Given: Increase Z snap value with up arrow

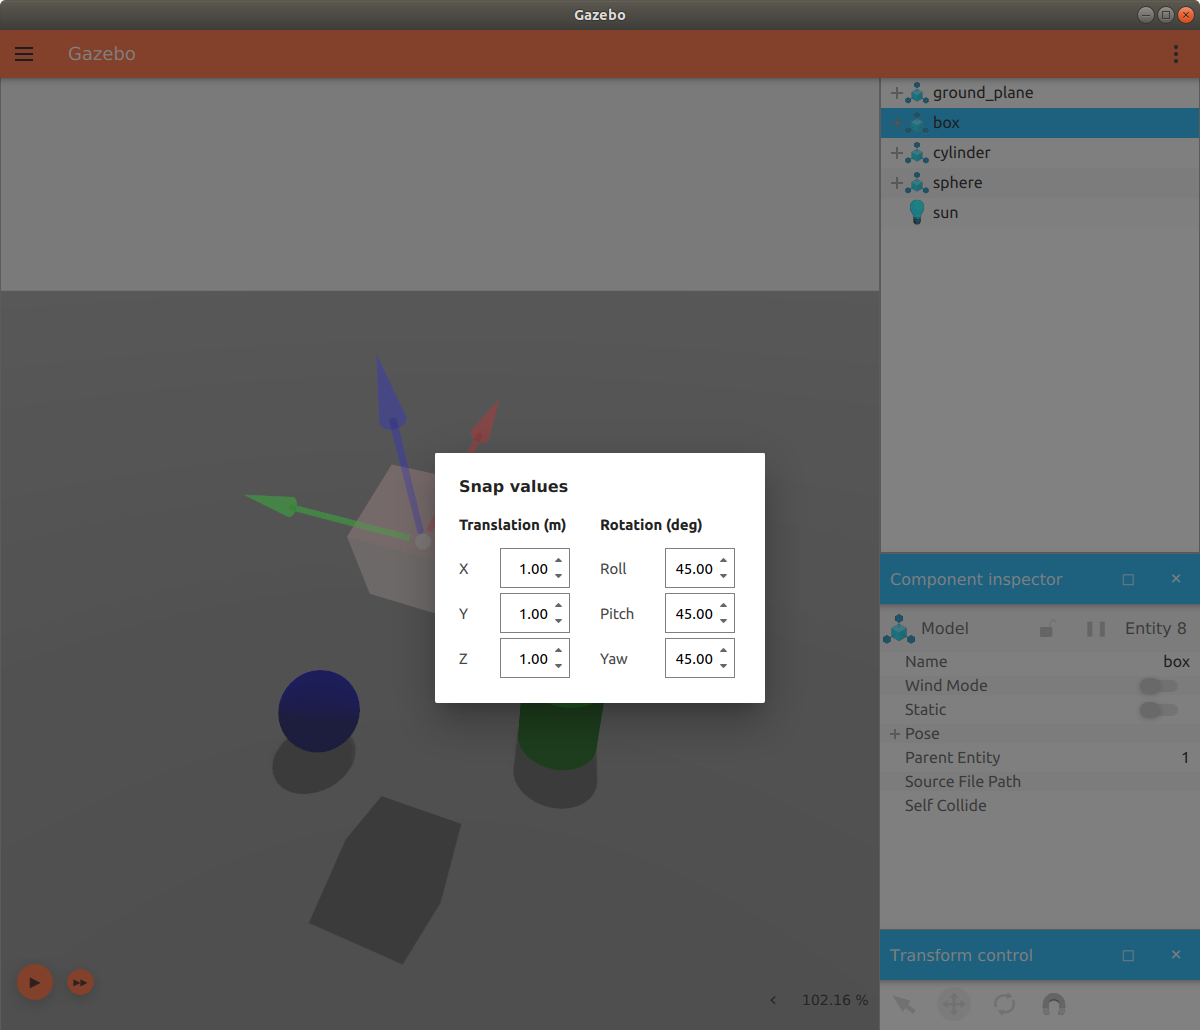Looking at the screenshot, I should pos(559,650).
